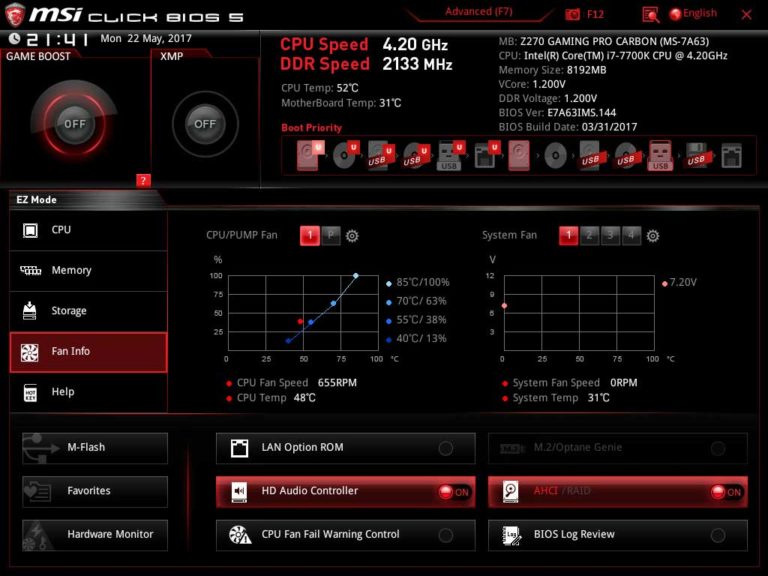Switch off the HD Audio Controller toggle

454,492
